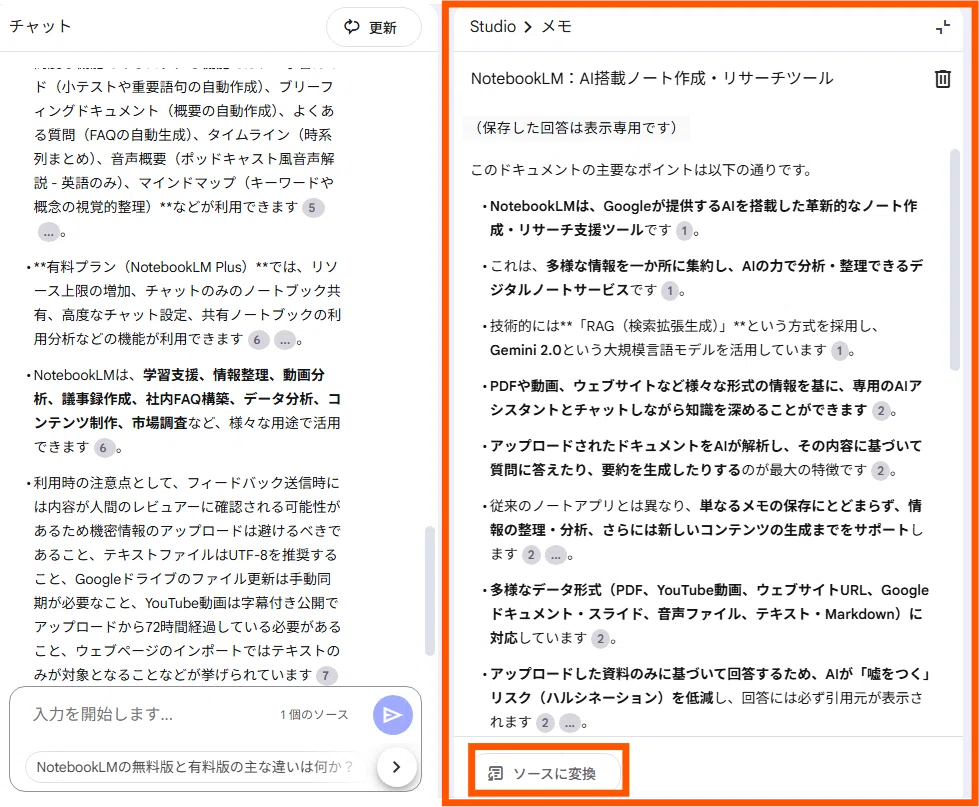Screen dimensions: 979x807
Task: Open citation 6 after 用分析などの機能が利用できます
Action: pyautogui.click(x=258, y=340)
